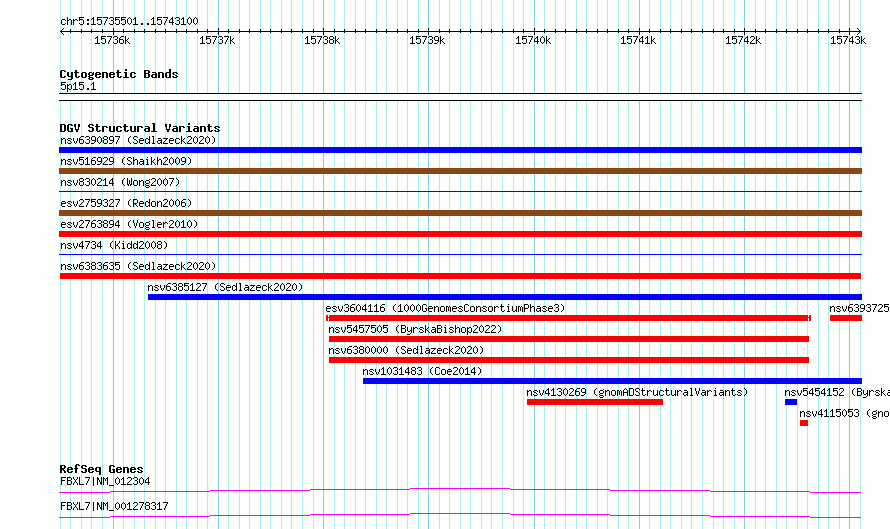Open nsv4130269 (gnomADStructuralVariants) label
Screen dimensions: 890x529
pos(637,392)
